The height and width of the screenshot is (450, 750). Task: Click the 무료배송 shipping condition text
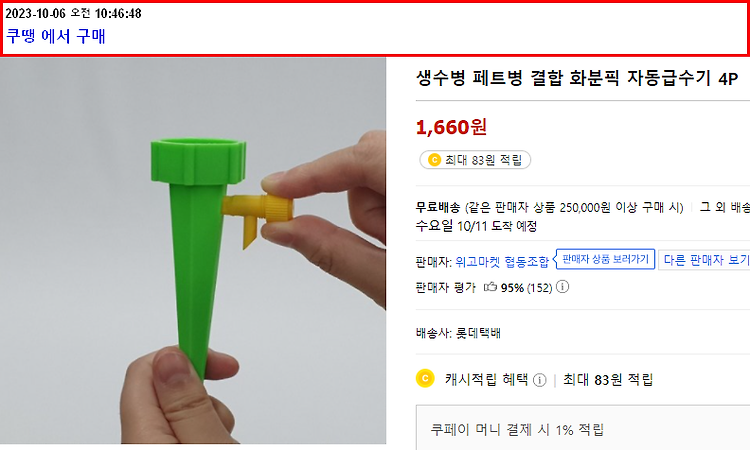(550, 207)
